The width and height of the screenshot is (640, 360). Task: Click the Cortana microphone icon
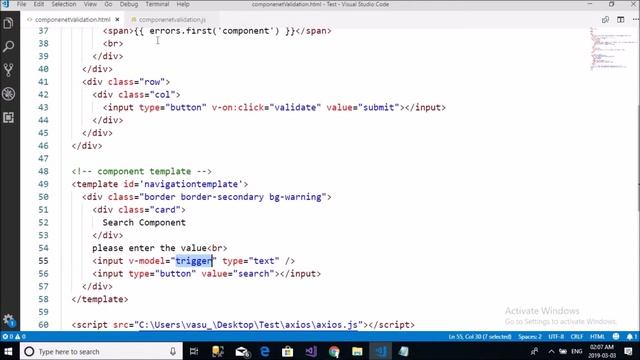[x=173, y=351]
